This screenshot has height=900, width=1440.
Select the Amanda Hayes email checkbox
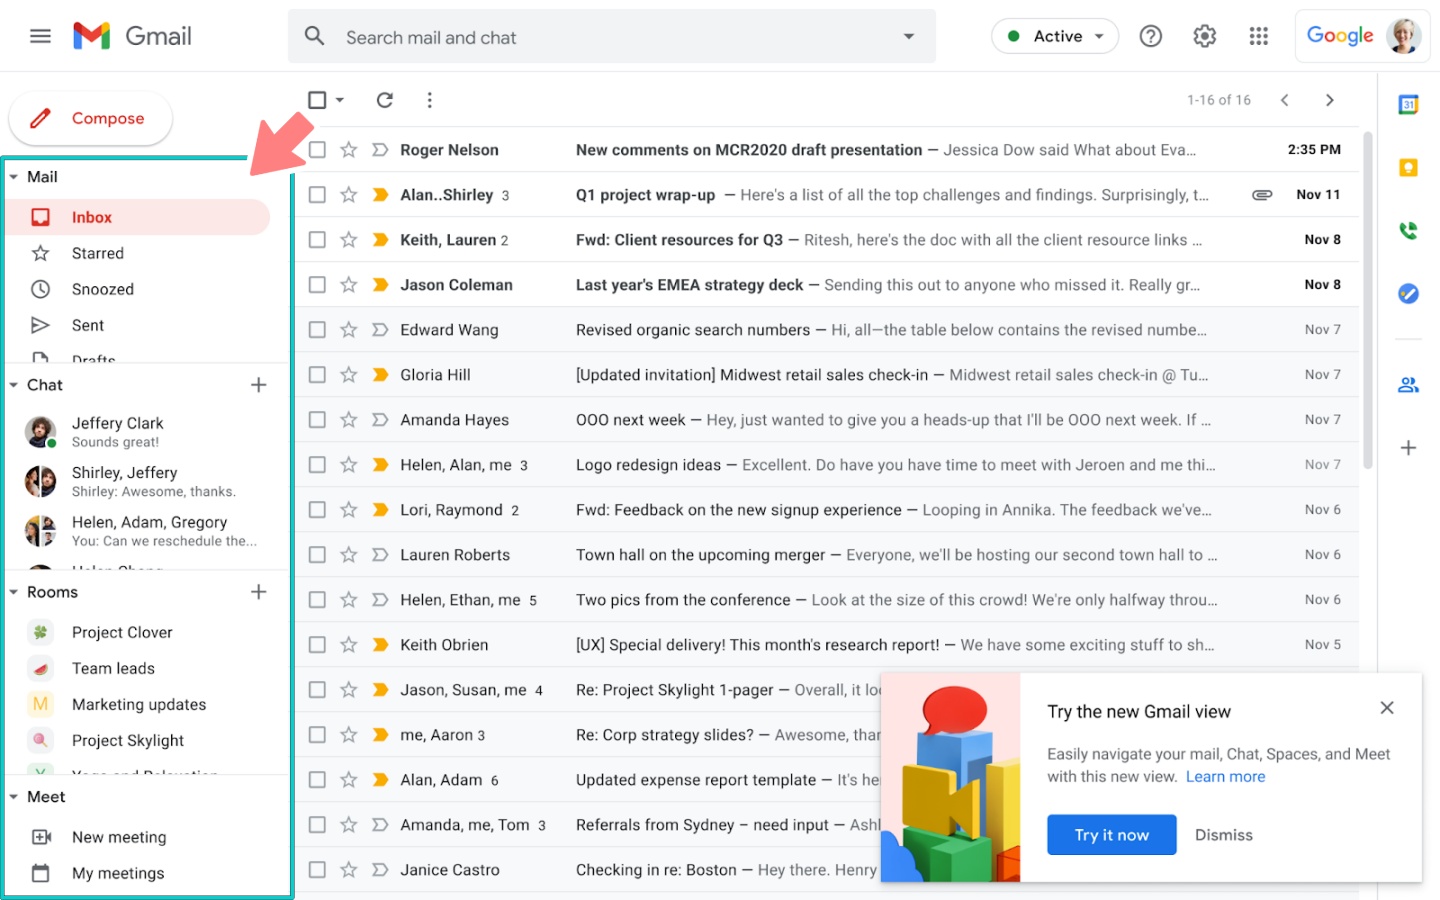tap(317, 420)
